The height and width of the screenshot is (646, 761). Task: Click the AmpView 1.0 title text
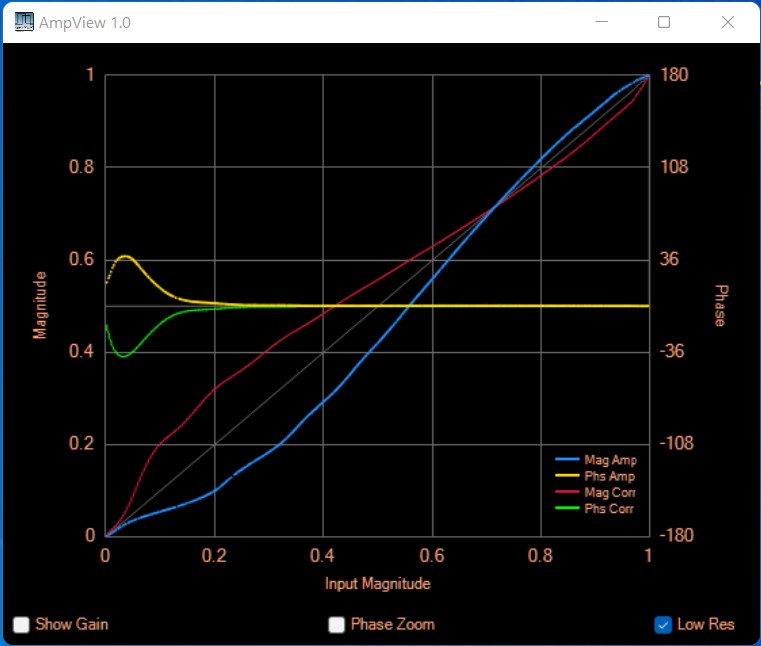pos(84,22)
